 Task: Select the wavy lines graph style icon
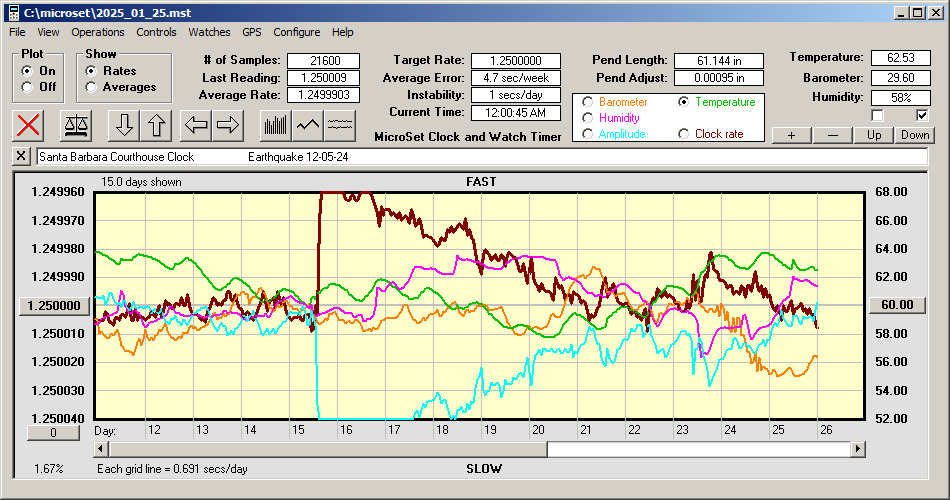click(341, 125)
